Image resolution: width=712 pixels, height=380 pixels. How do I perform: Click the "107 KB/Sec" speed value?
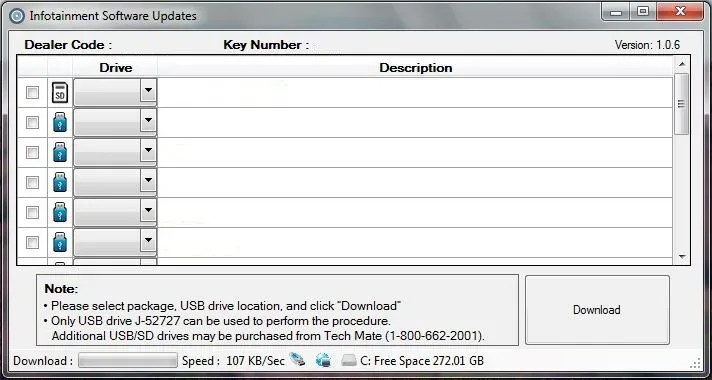pyautogui.click(x=256, y=361)
